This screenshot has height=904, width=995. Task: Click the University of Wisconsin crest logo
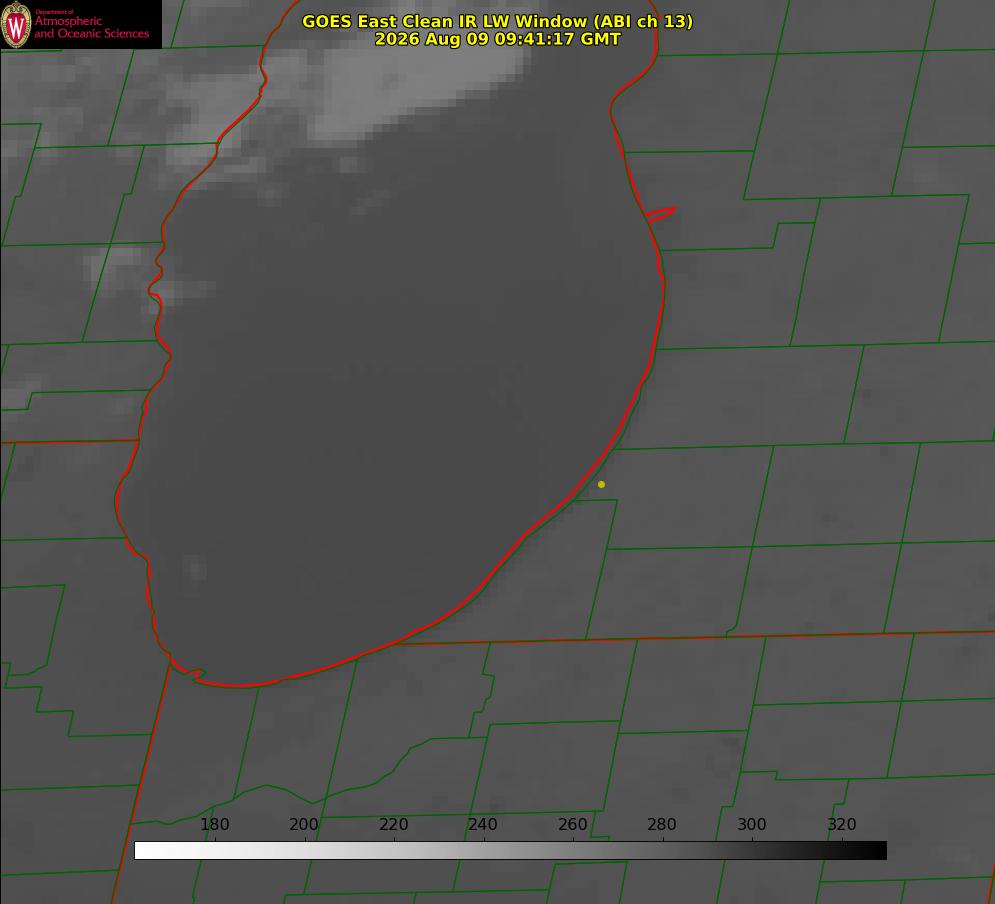pos(16,24)
